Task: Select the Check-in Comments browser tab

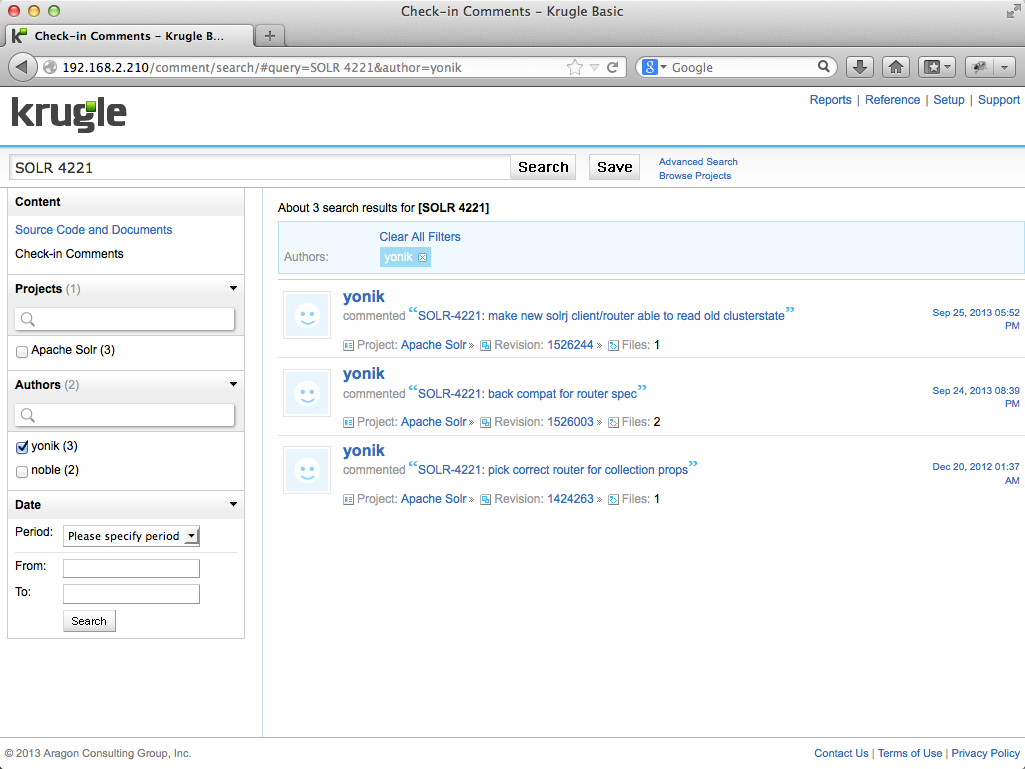Action: (129, 36)
